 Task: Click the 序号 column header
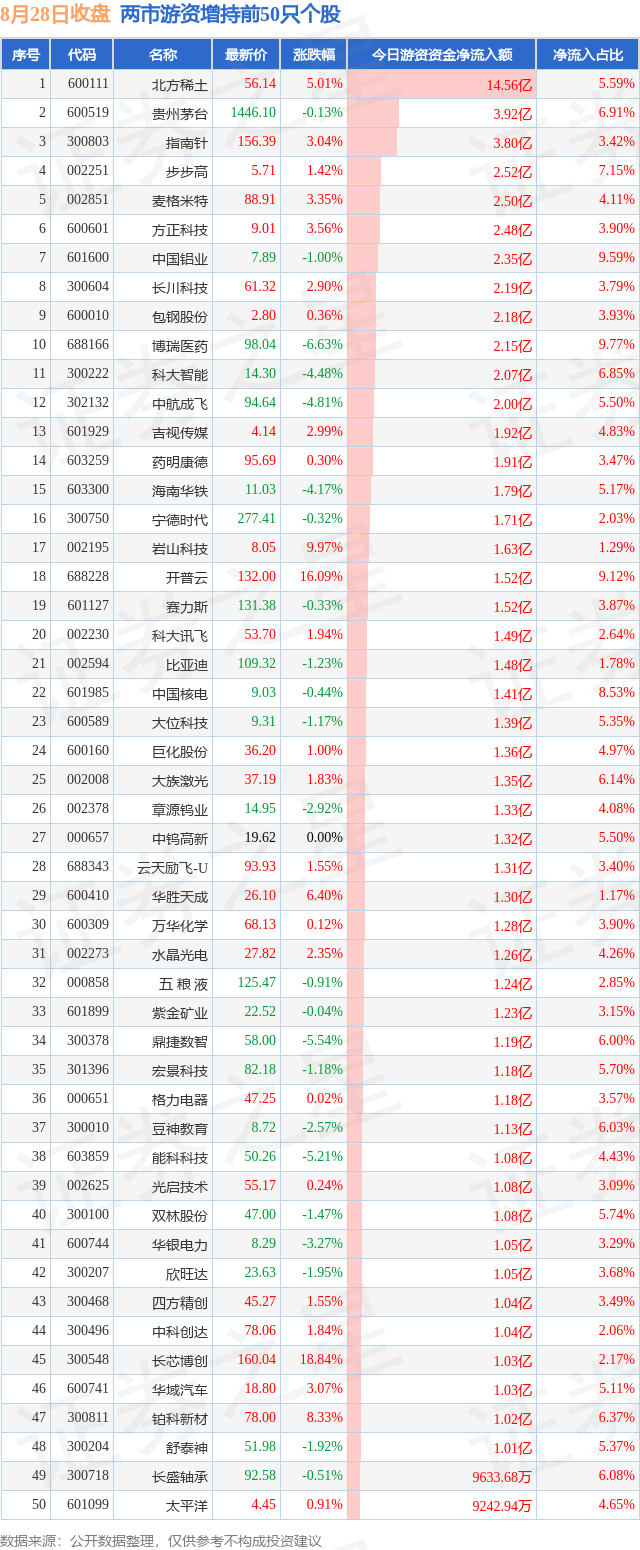(26, 55)
